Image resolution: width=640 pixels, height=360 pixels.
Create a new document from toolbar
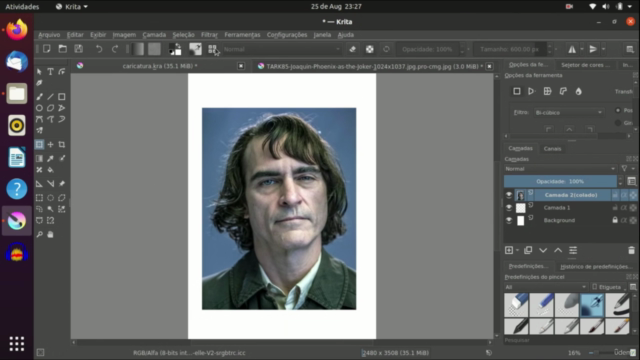47,49
